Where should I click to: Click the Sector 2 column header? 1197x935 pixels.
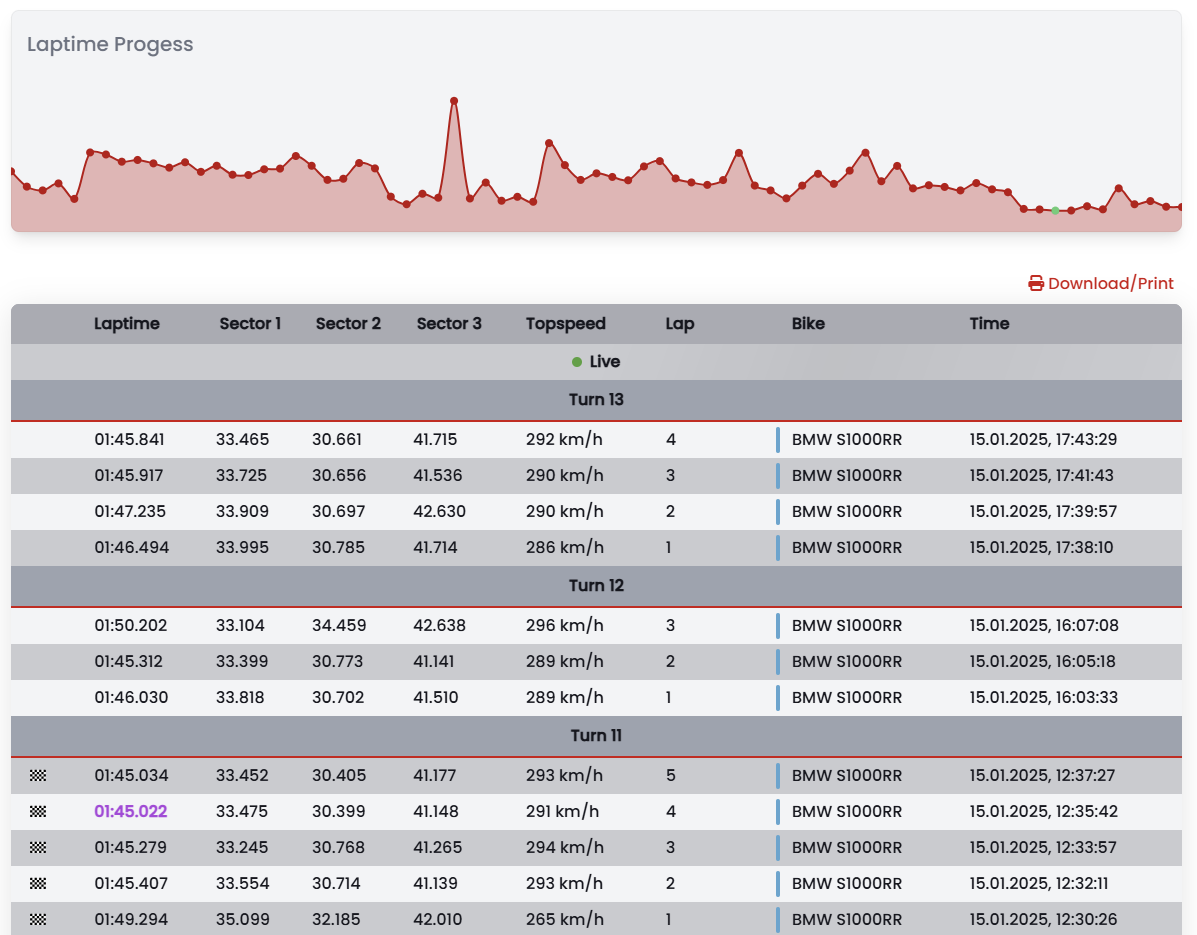point(348,324)
